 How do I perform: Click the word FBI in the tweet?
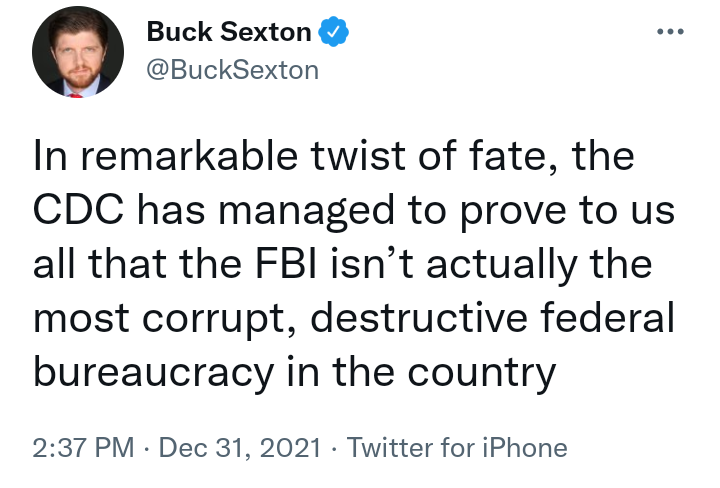click(286, 264)
